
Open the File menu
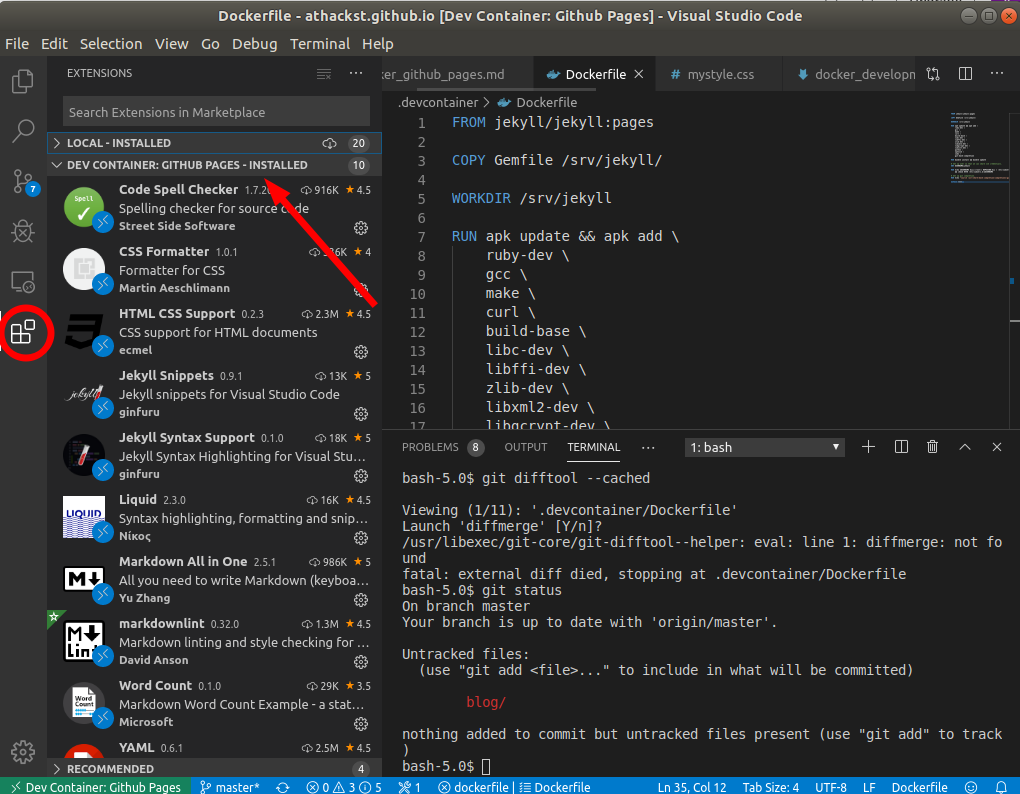click(x=17, y=44)
